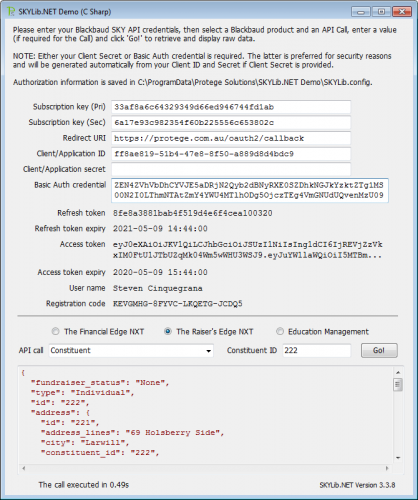Select The Raiser's Edge NXT radio button

pos(168,331)
